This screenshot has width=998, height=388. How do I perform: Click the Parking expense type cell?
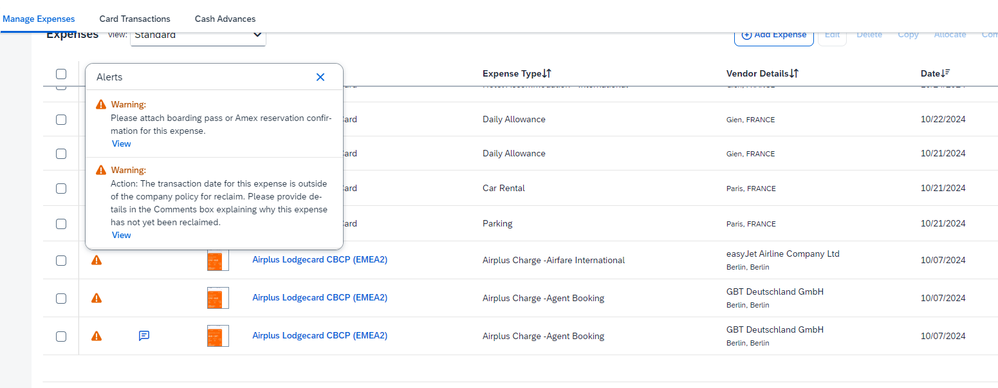point(497,224)
